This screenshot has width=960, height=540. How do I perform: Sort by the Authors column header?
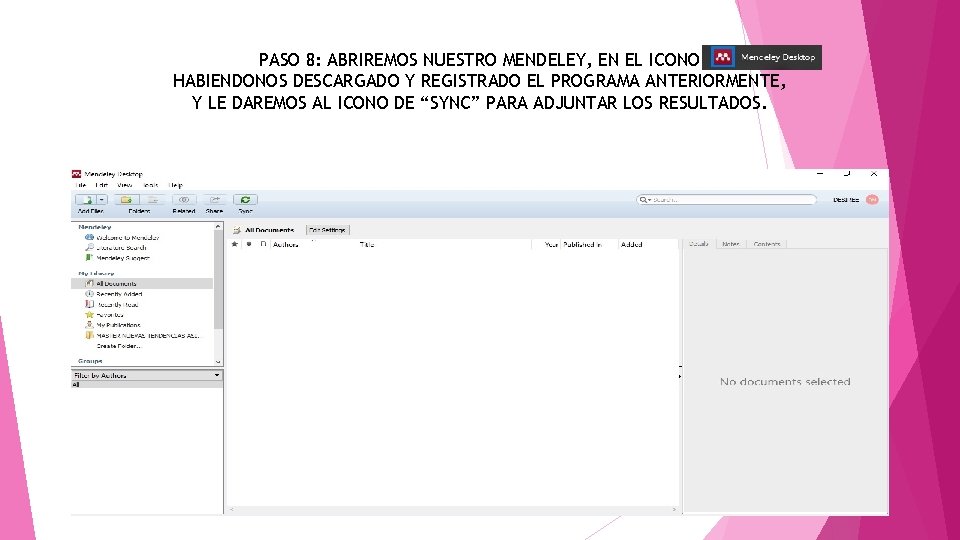[285, 244]
